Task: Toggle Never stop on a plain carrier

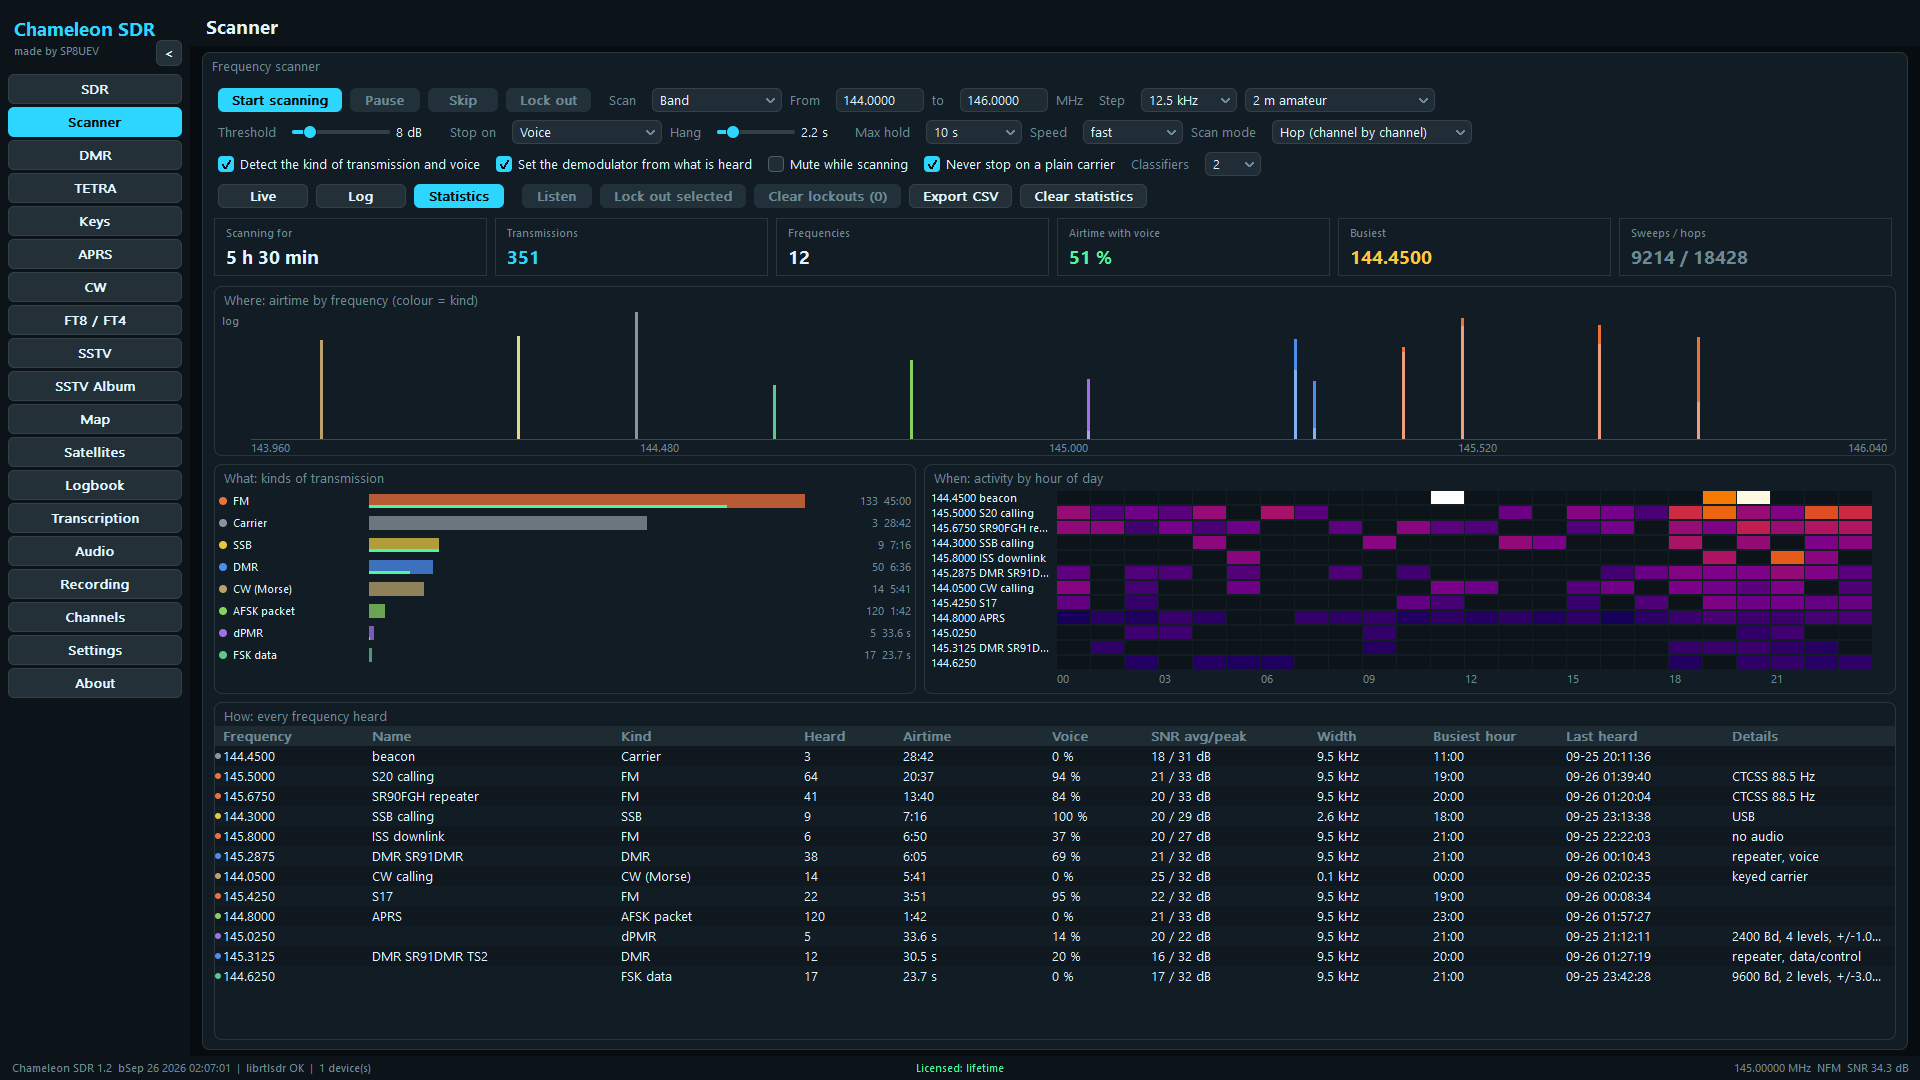Action: click(x=932, y=165)
